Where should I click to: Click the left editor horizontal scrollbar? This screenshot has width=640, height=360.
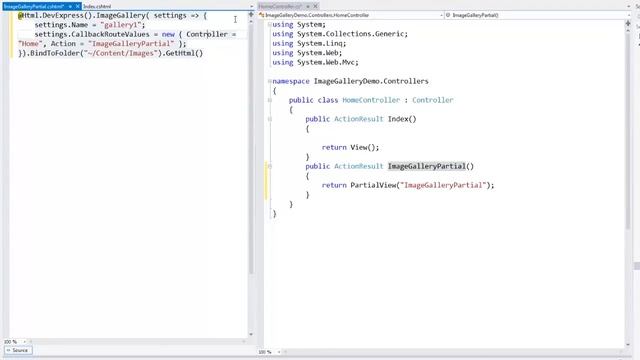click(139, 342)
